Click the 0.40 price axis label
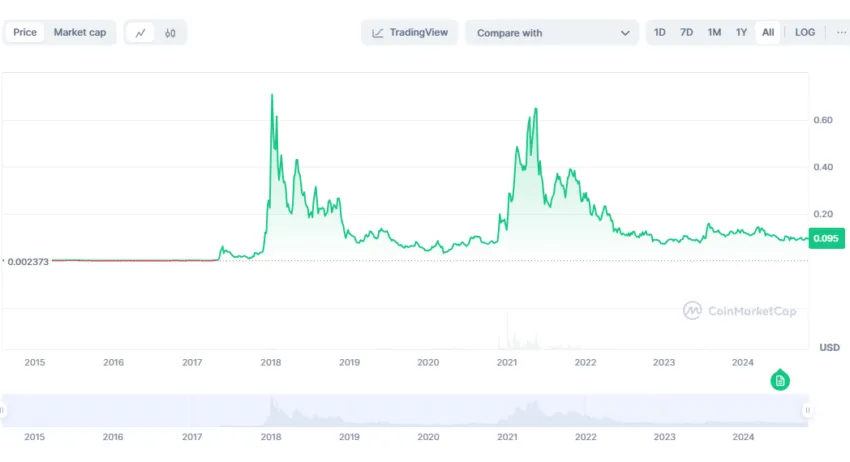 point(823,167)
